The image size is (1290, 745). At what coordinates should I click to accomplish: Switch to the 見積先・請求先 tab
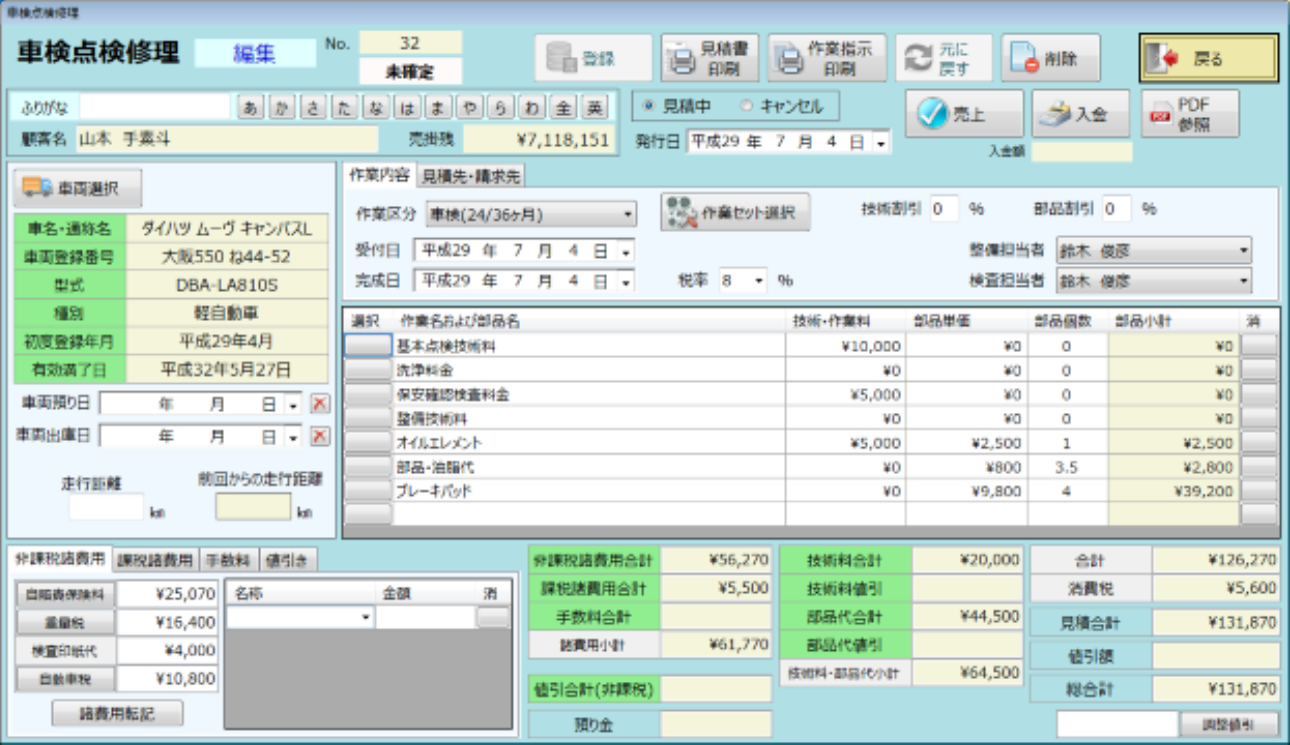pos(470,176)
